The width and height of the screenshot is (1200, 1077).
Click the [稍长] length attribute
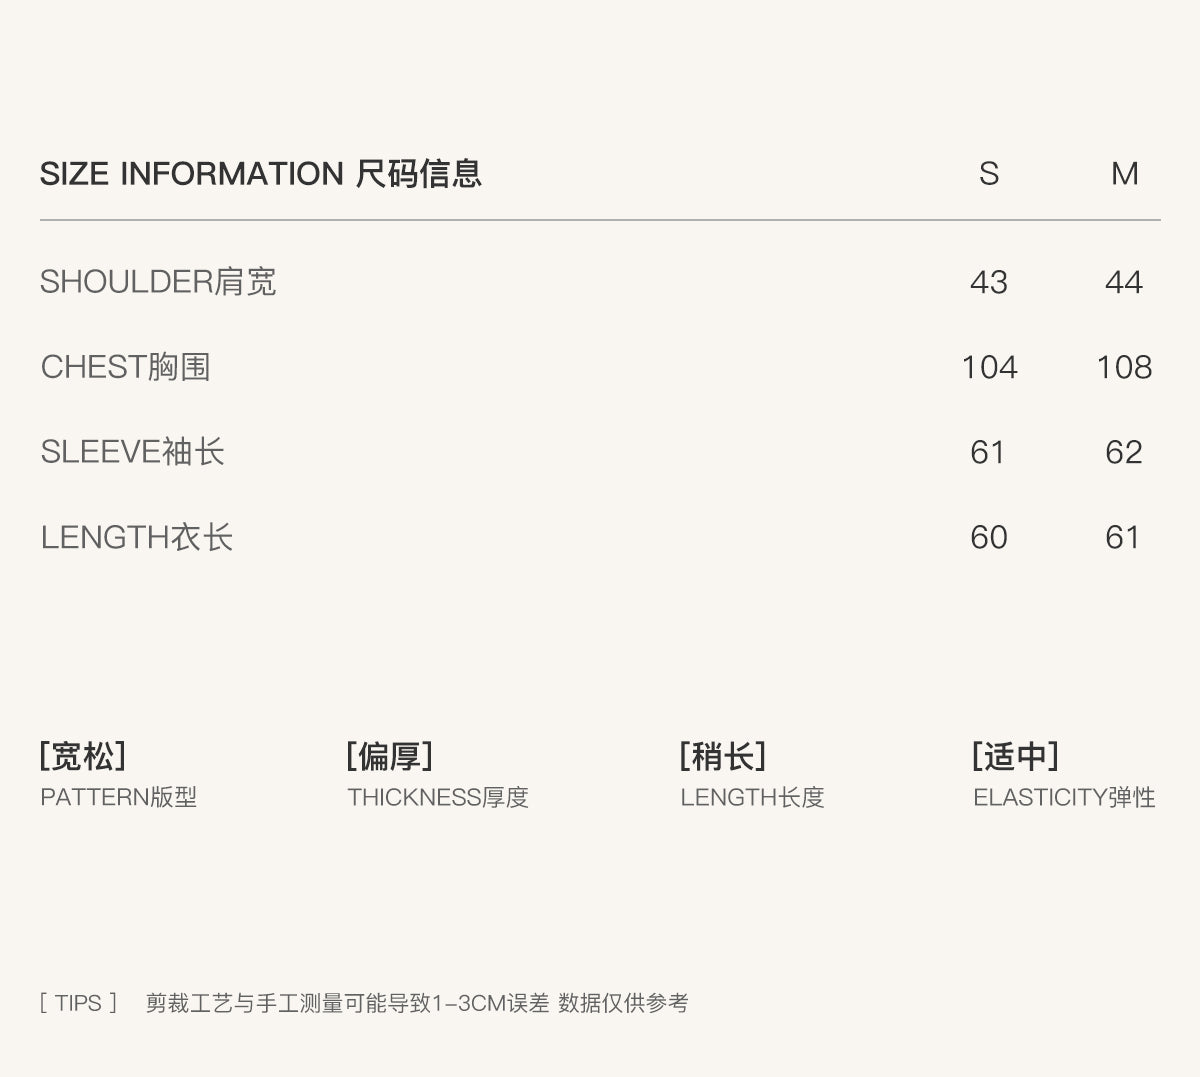coord(722,756)
